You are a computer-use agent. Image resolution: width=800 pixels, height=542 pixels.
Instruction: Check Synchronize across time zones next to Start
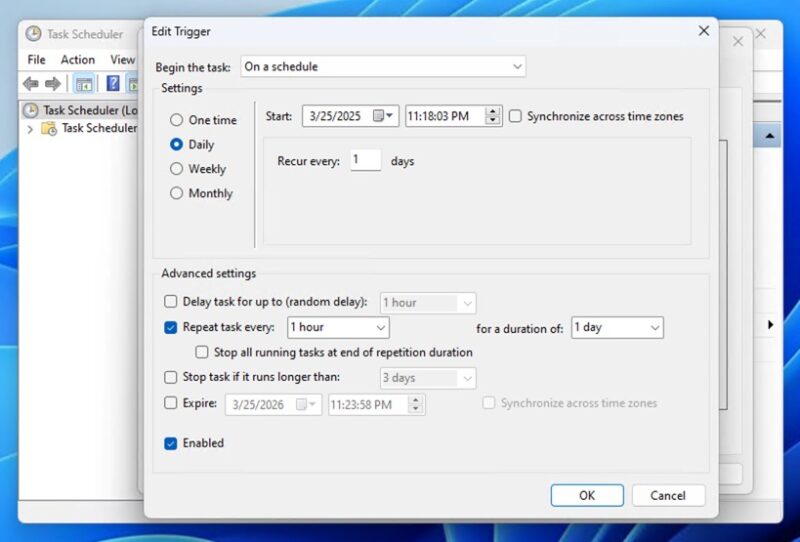pyautogui.click(x=515, y=116)
